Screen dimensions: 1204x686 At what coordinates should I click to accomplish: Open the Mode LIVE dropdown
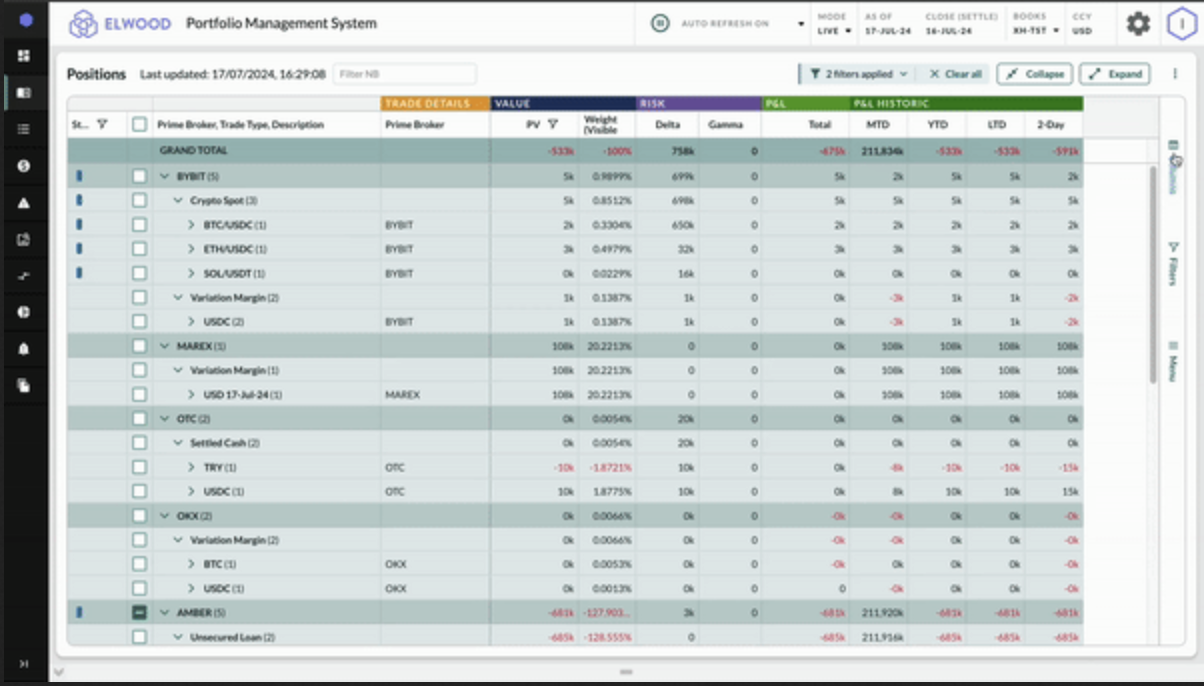(x=835, y=31)
